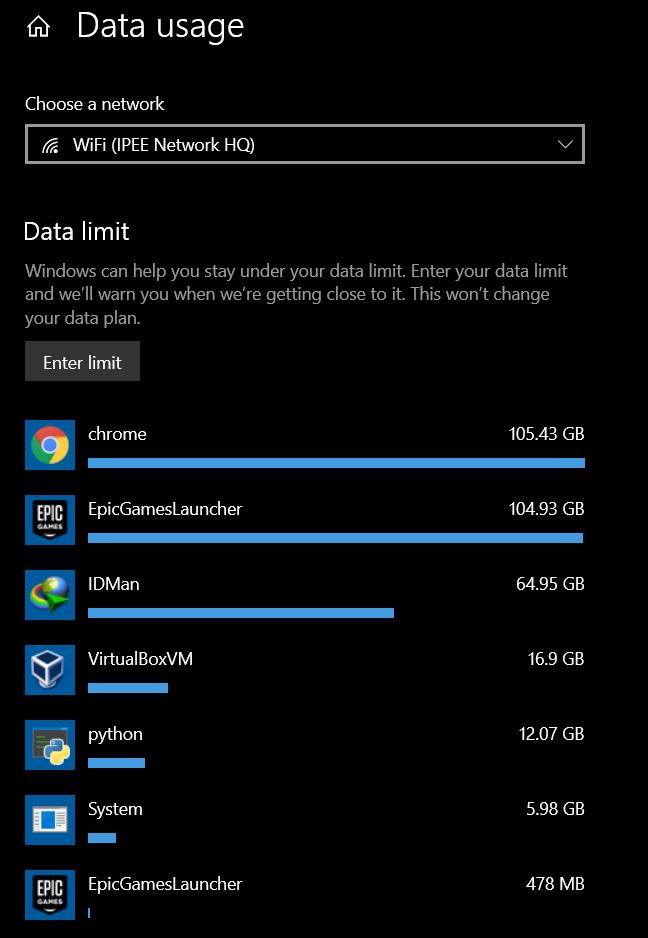Click the python app icon
Image resolution: width=648 pixels, height=938 pixels.
(50, 745)
